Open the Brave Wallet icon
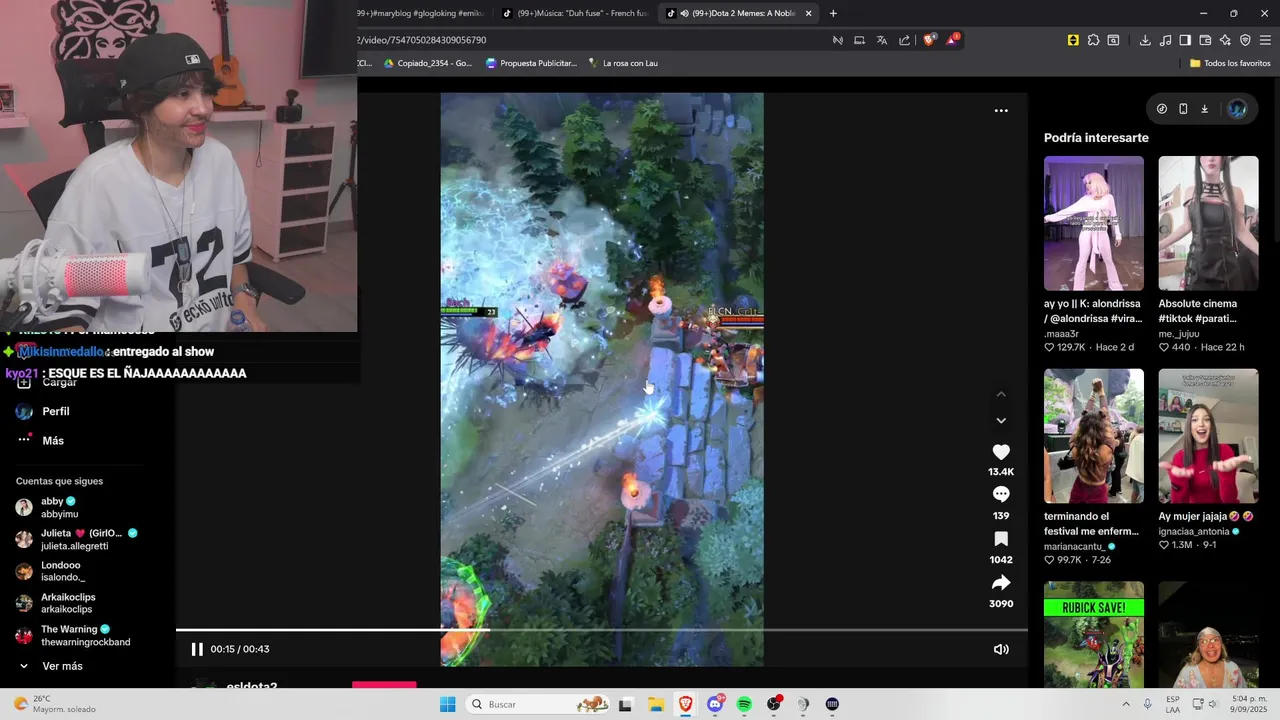 click(x=1205, y=40)
